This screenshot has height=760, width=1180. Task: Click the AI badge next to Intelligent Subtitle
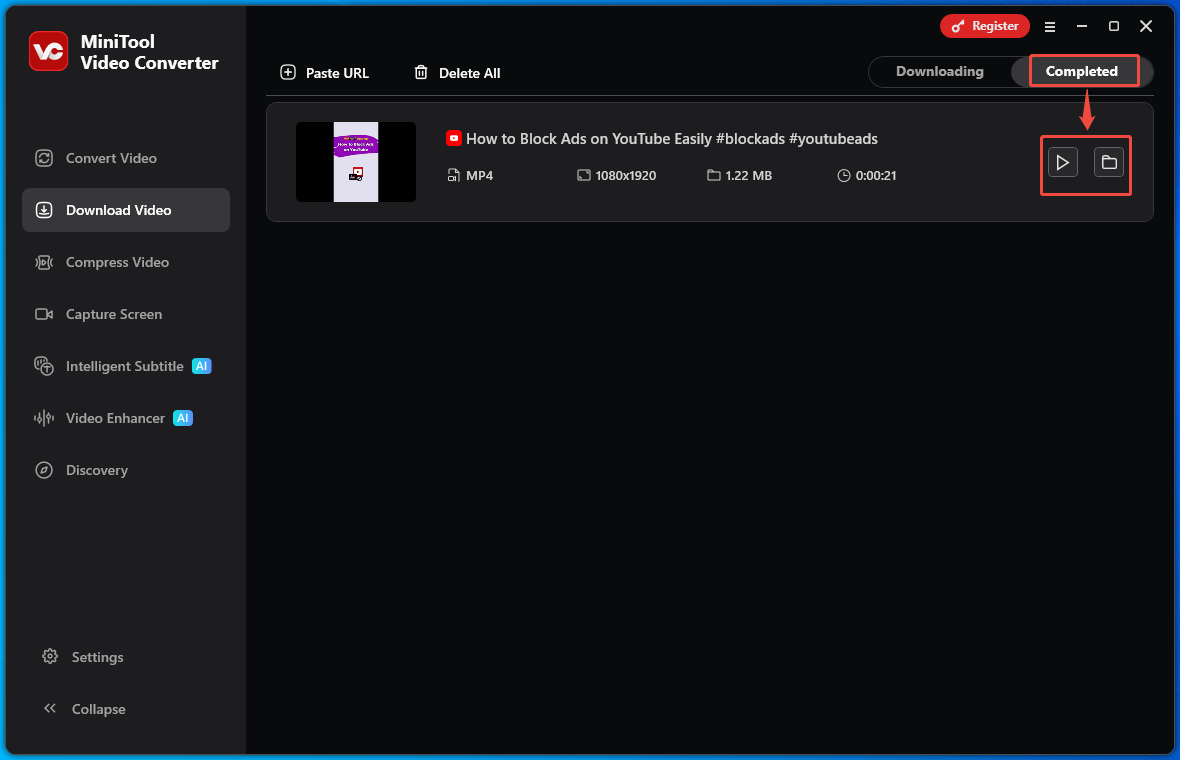tap(202, 366)
